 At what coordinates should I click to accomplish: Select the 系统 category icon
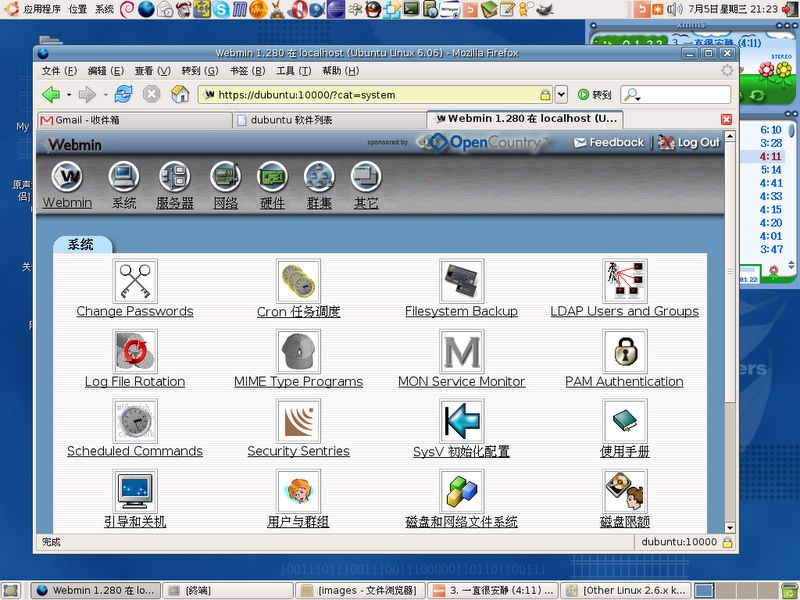tap(124, 177)
